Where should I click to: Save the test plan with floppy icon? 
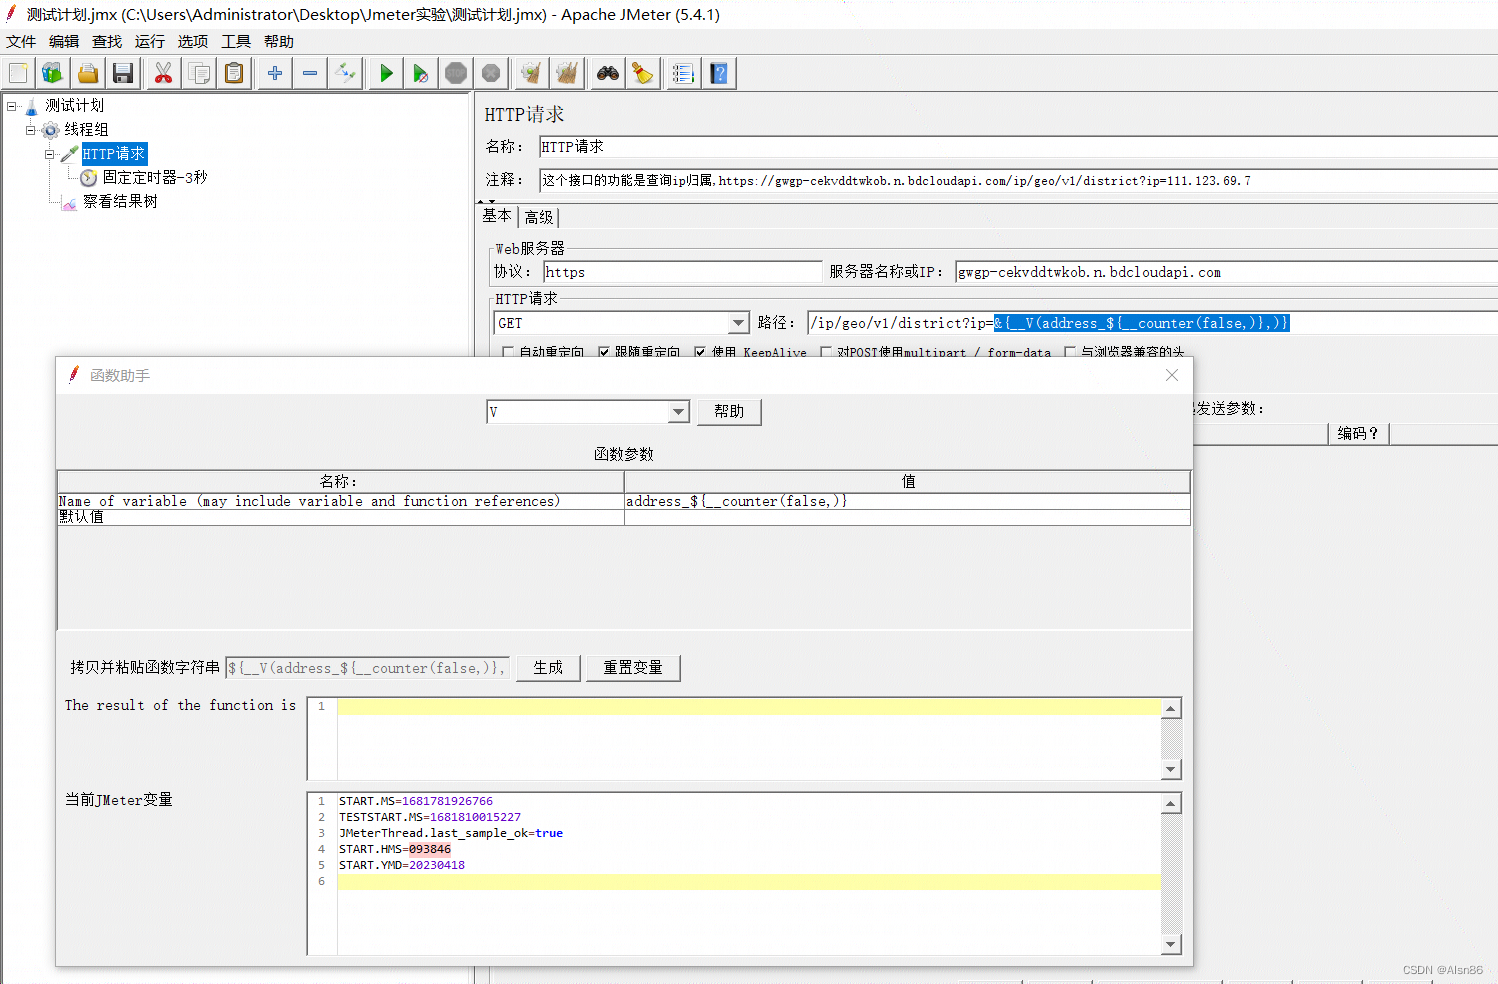123,73
